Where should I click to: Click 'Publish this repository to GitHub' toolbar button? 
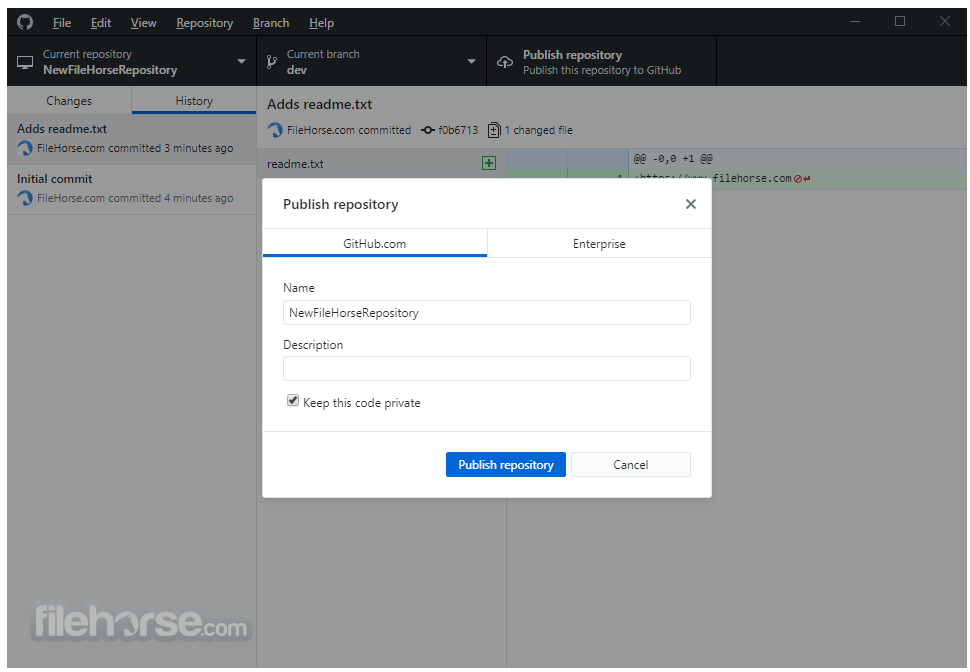pos(601,61)
